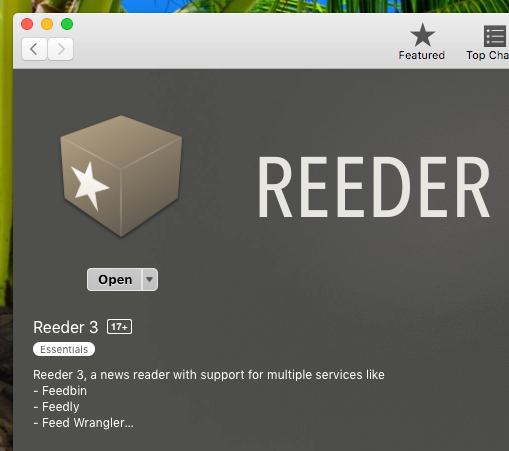Image resolution: width=509 pixels, height=451 pixels.
Task: Switch to the Top Charts tab
Action: pyautogui.click(x=488, y=42)
